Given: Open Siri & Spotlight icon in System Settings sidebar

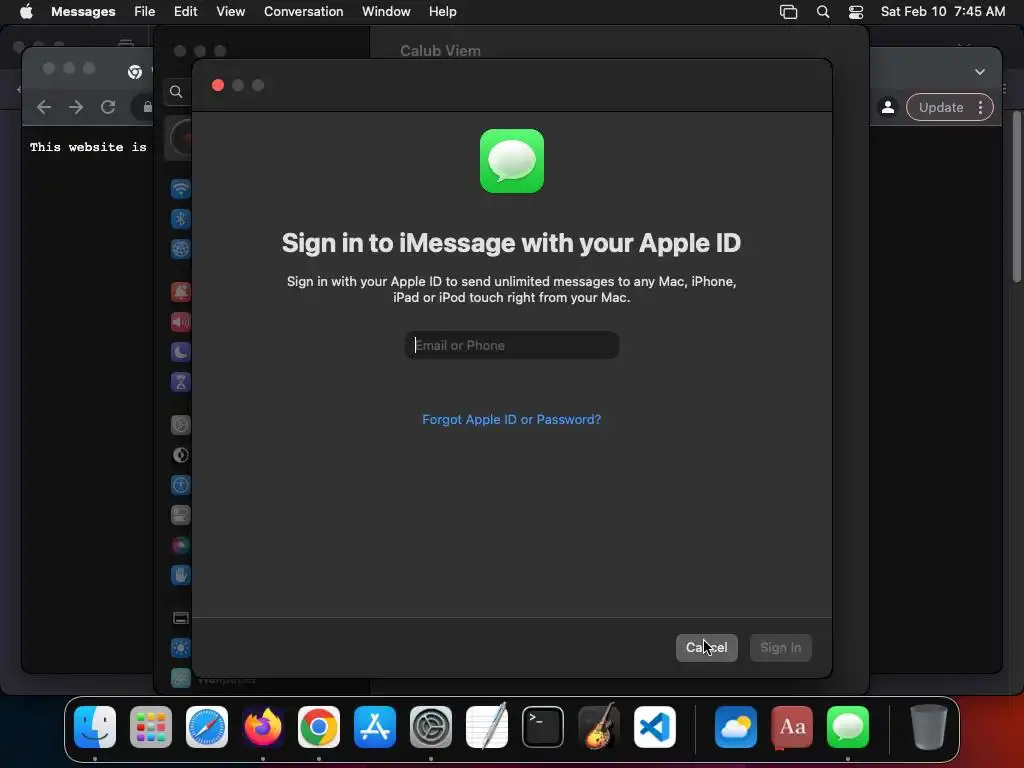Looking at the screenshot, I should pos(181,545).
